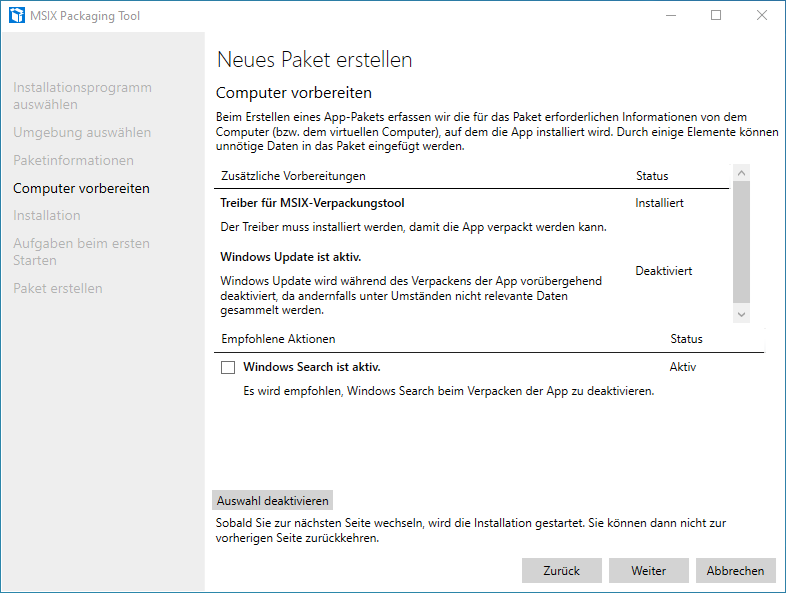Open the Umgebung auswählen step
The image size is (786, 593).
click(82, 132)
